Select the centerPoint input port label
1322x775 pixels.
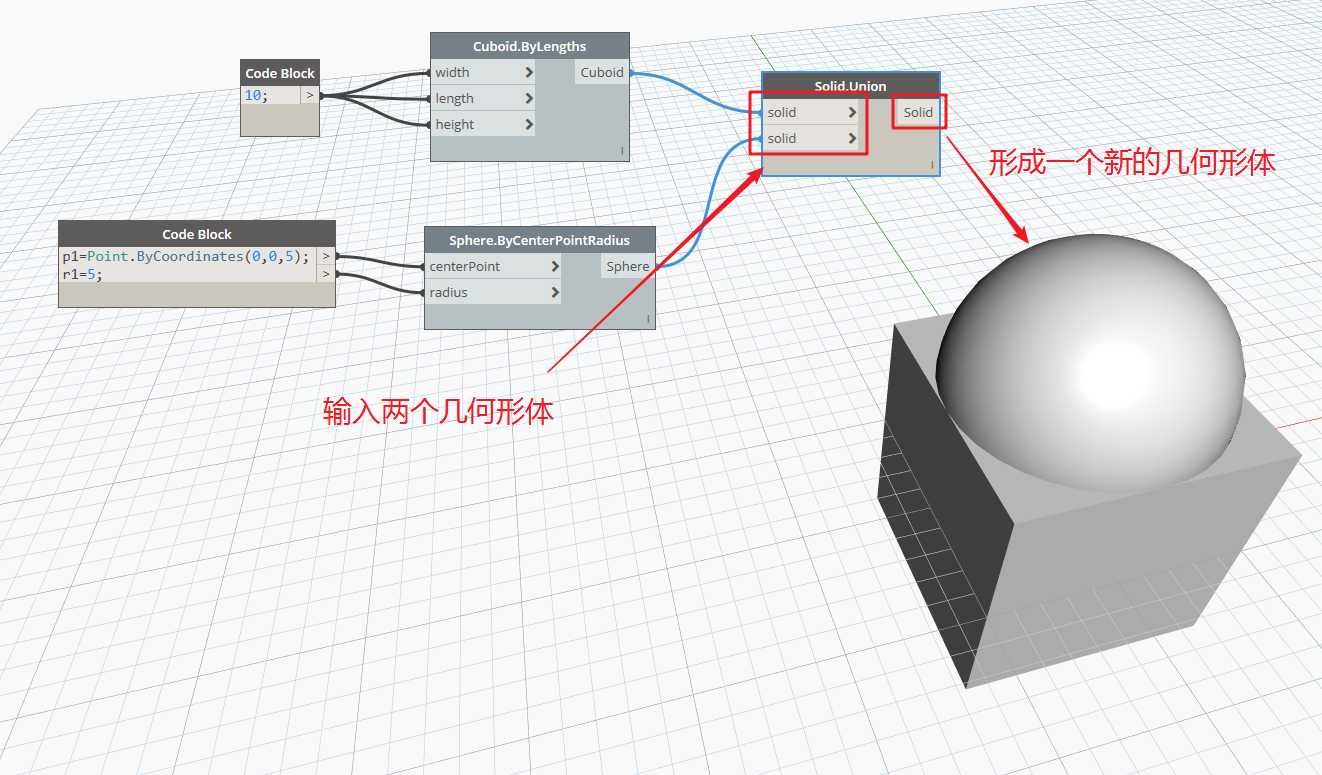coord(465,267)
